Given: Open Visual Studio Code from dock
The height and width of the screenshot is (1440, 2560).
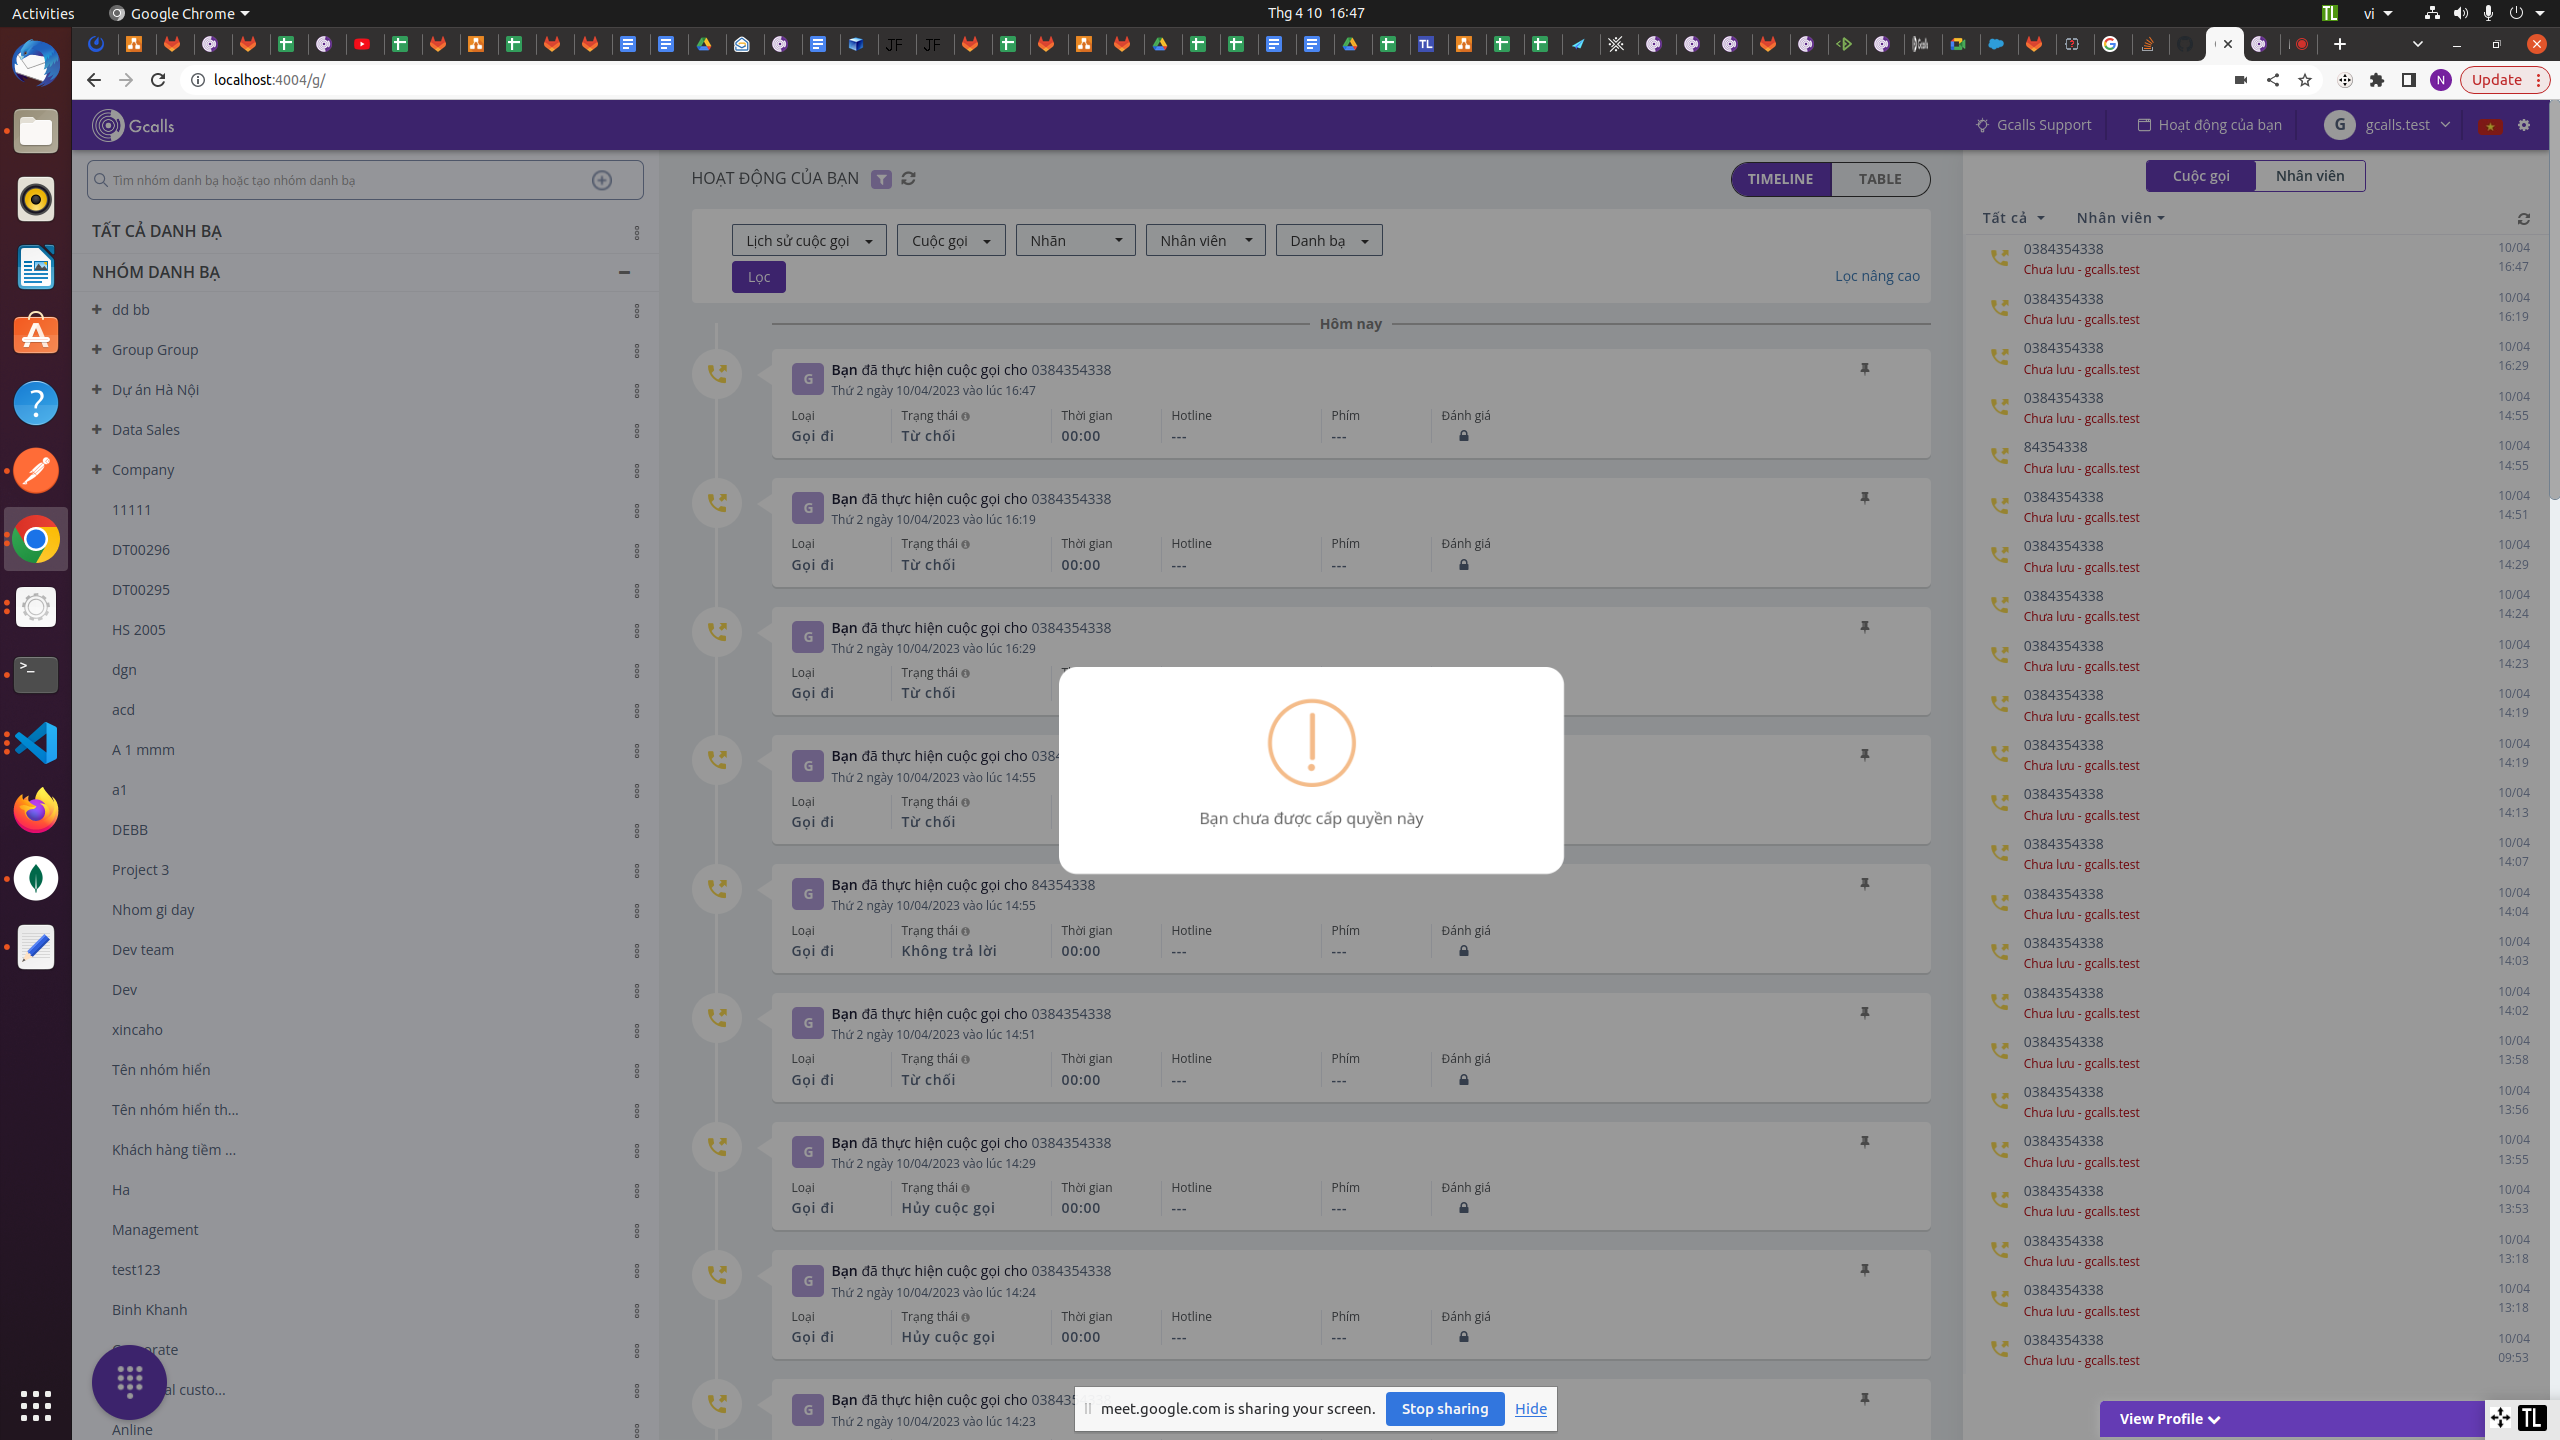Looking at the screenshot, I should [36, 743].
